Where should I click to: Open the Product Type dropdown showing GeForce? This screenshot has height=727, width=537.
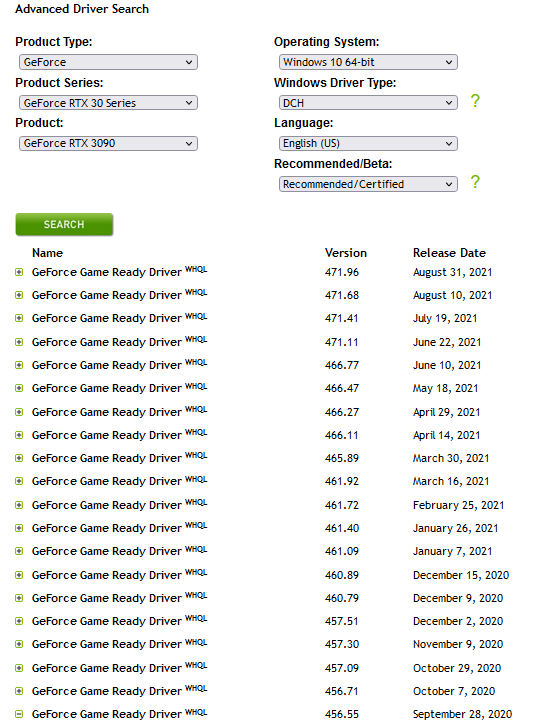click(x=108, y=62)
